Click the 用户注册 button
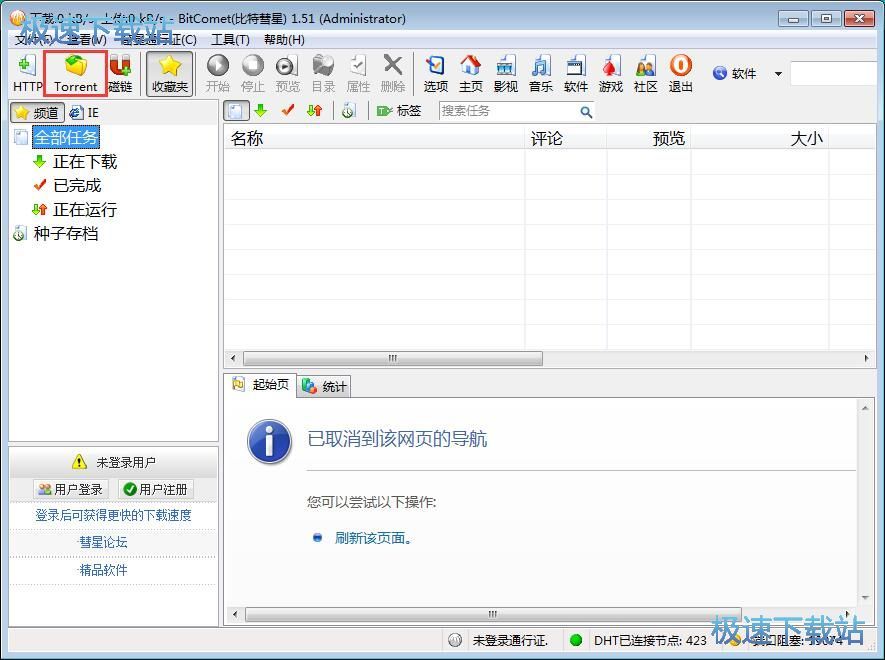Viewport: 885px width, 660px height. pos(156,489)
